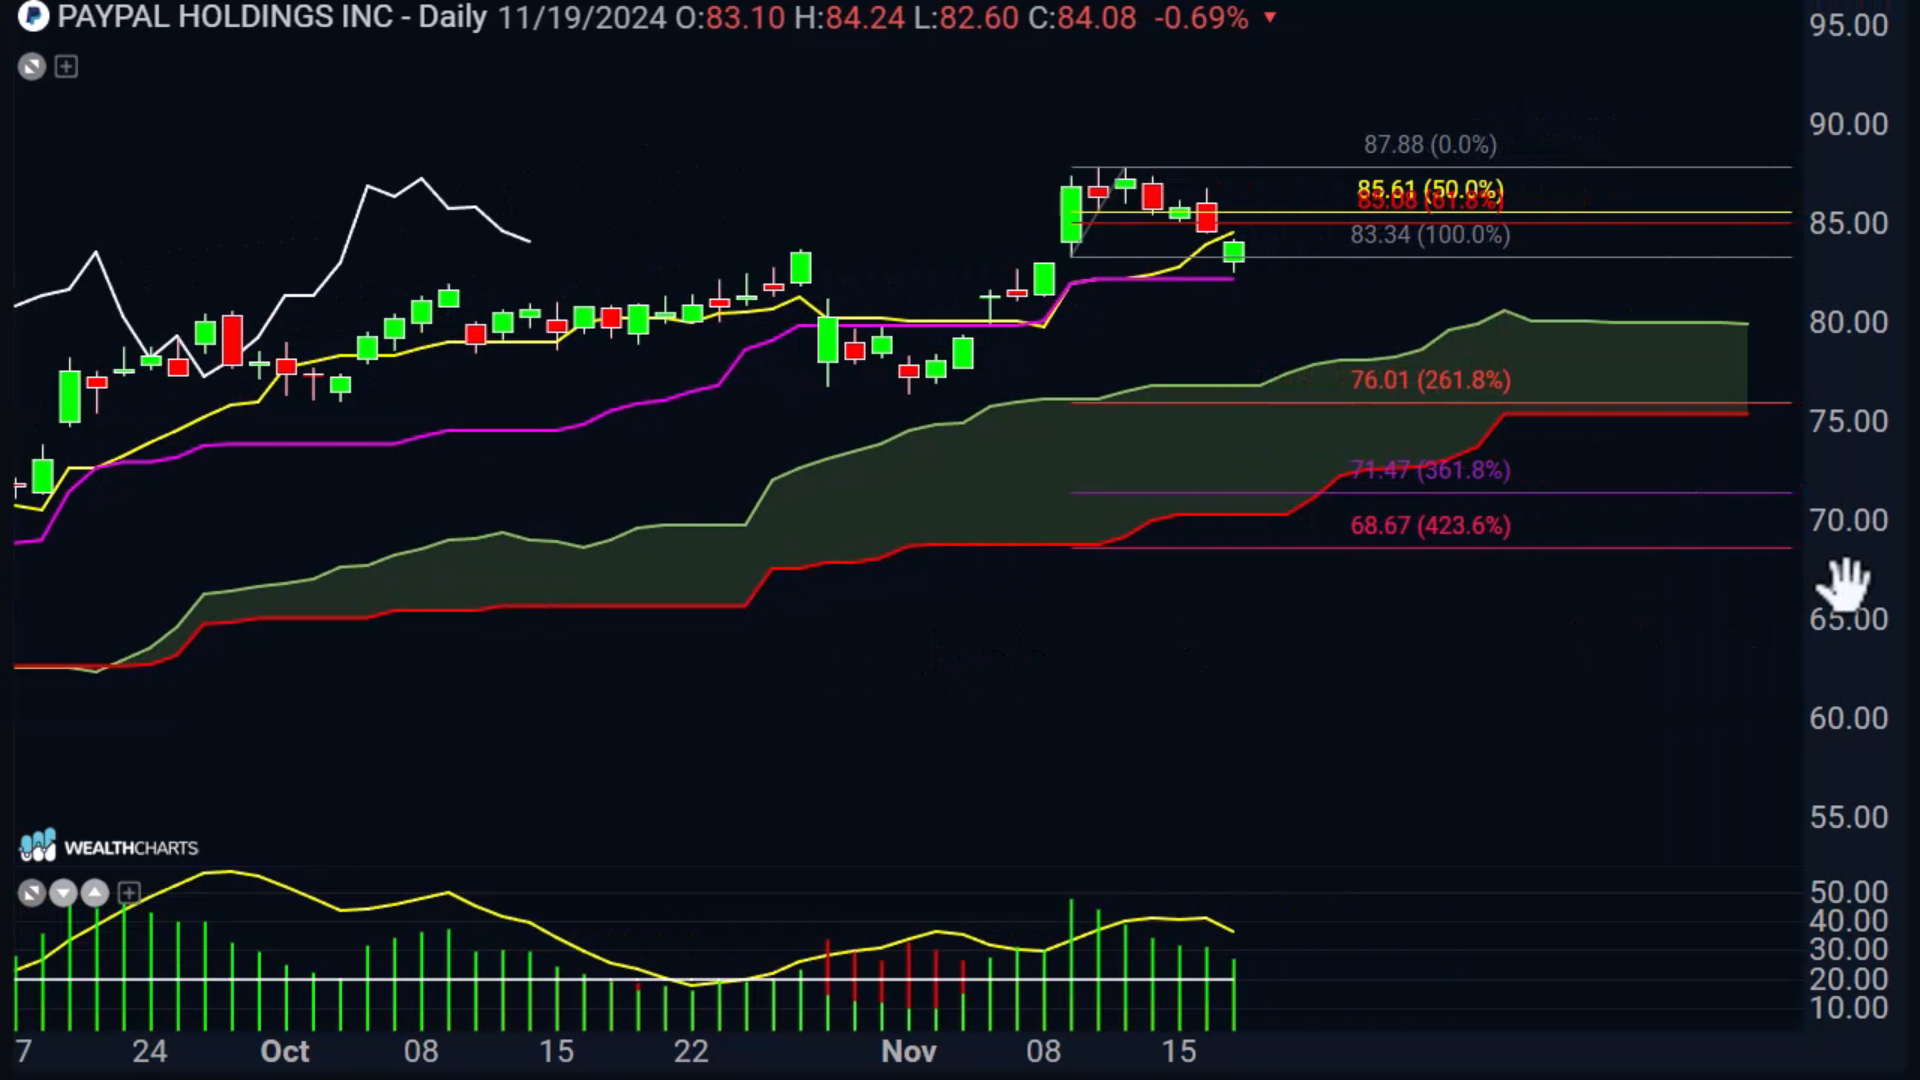Move the lower indicator pane up
The image size is (1920, 1080).
[95, 893]
